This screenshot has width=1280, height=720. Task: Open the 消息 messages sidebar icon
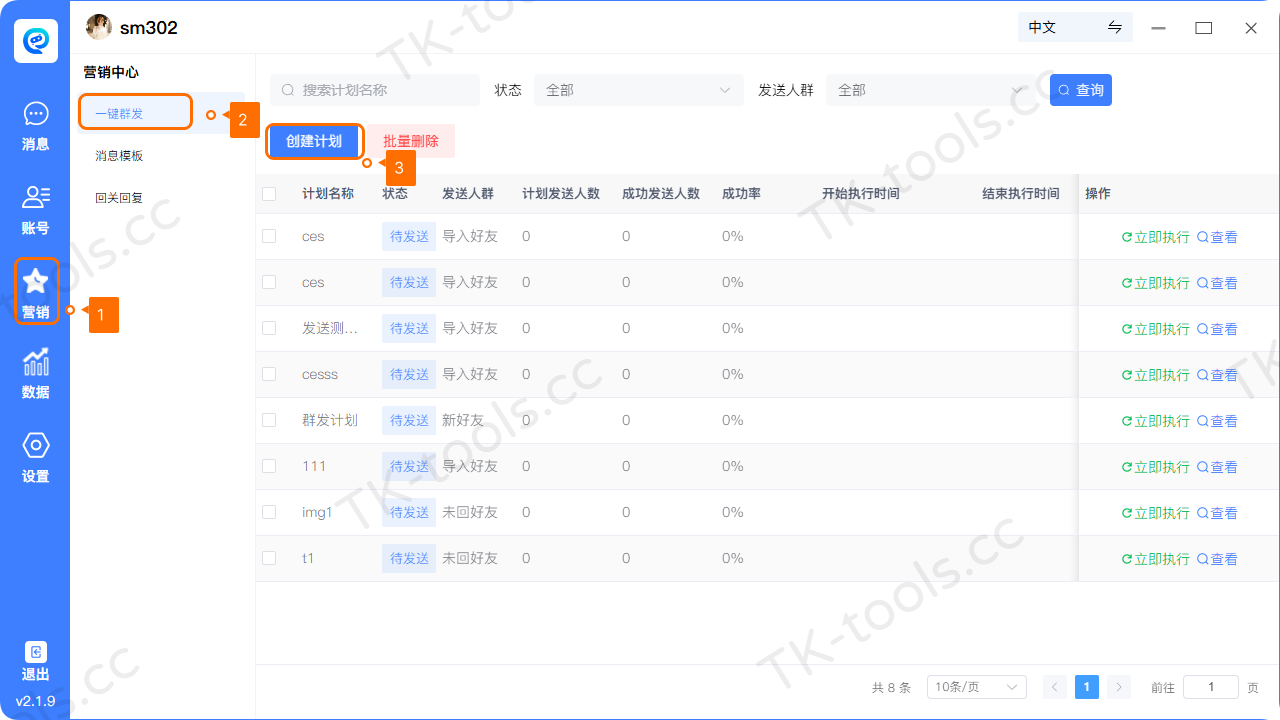coord(35,114)
